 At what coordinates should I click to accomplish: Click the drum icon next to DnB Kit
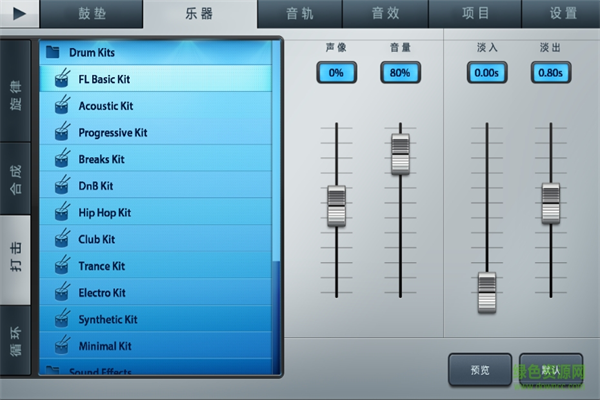(61, 186)
